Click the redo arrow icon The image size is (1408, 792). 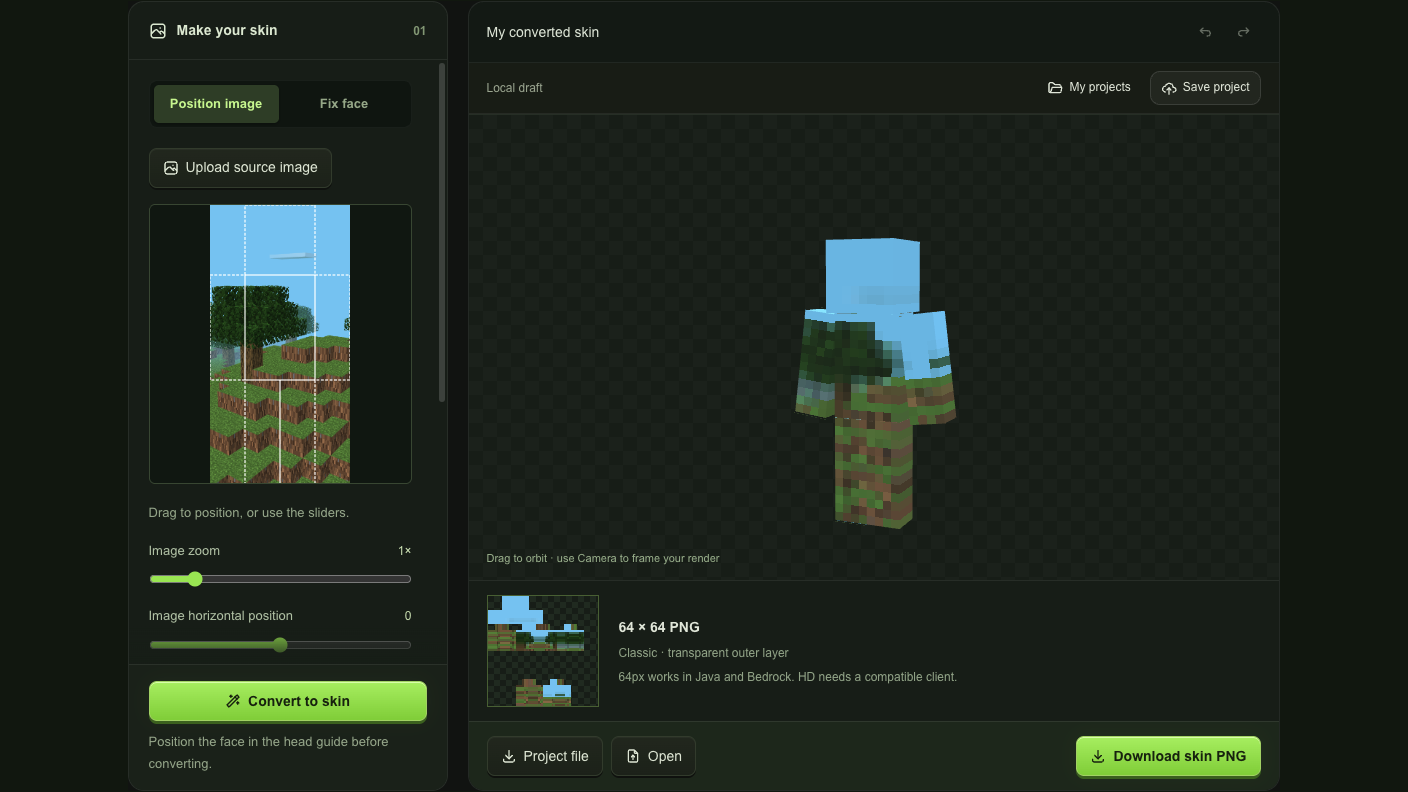coord(1243,32)
